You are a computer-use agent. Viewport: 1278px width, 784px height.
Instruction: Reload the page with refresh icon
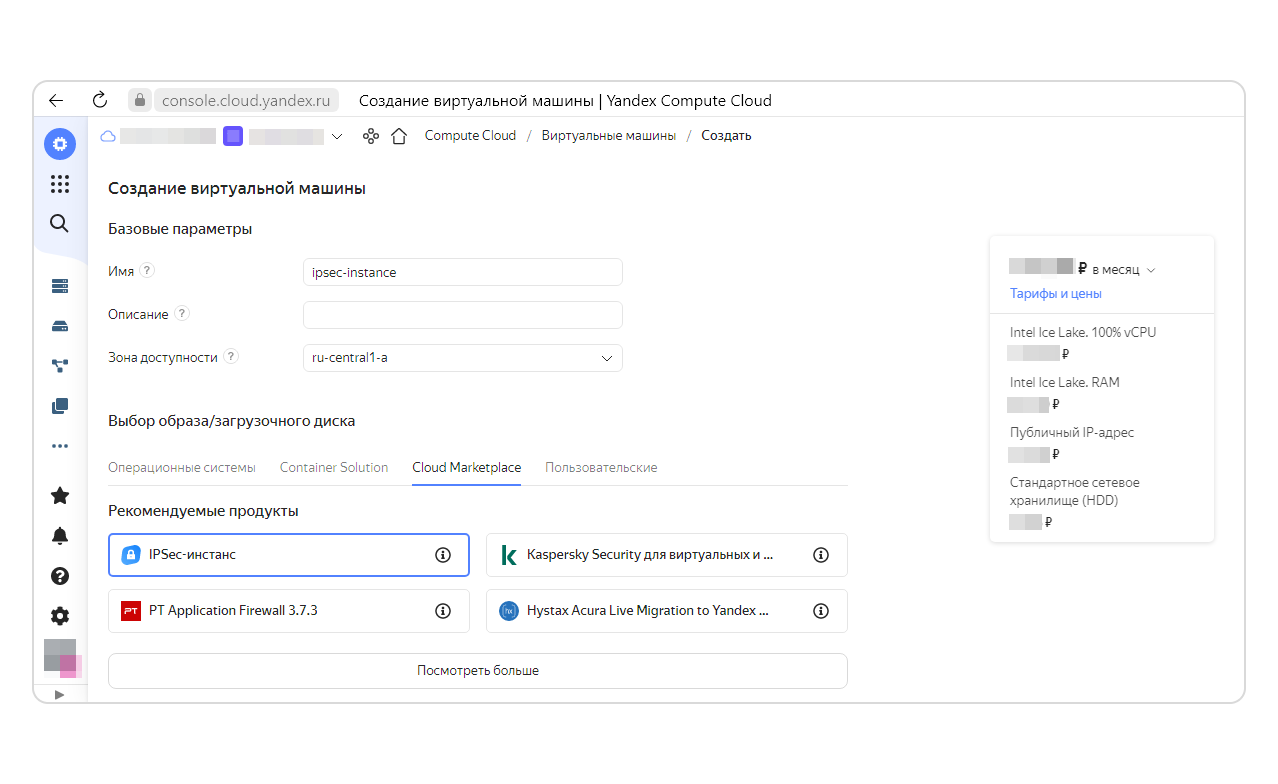pos(99,100)
